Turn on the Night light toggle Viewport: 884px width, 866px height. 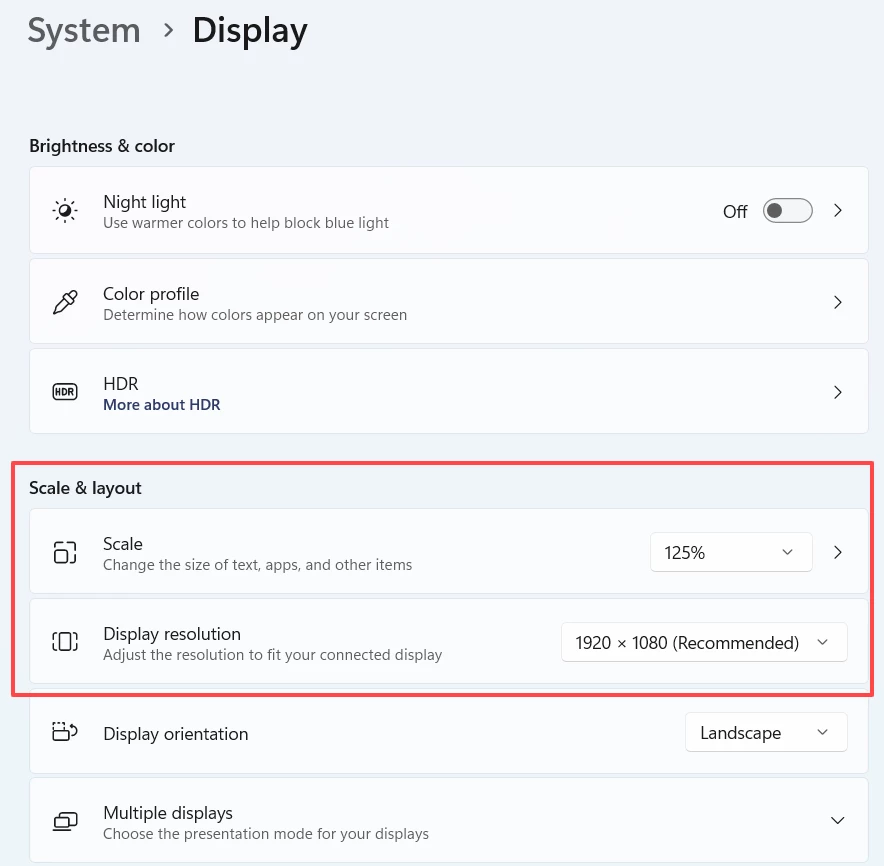point(788,211)
